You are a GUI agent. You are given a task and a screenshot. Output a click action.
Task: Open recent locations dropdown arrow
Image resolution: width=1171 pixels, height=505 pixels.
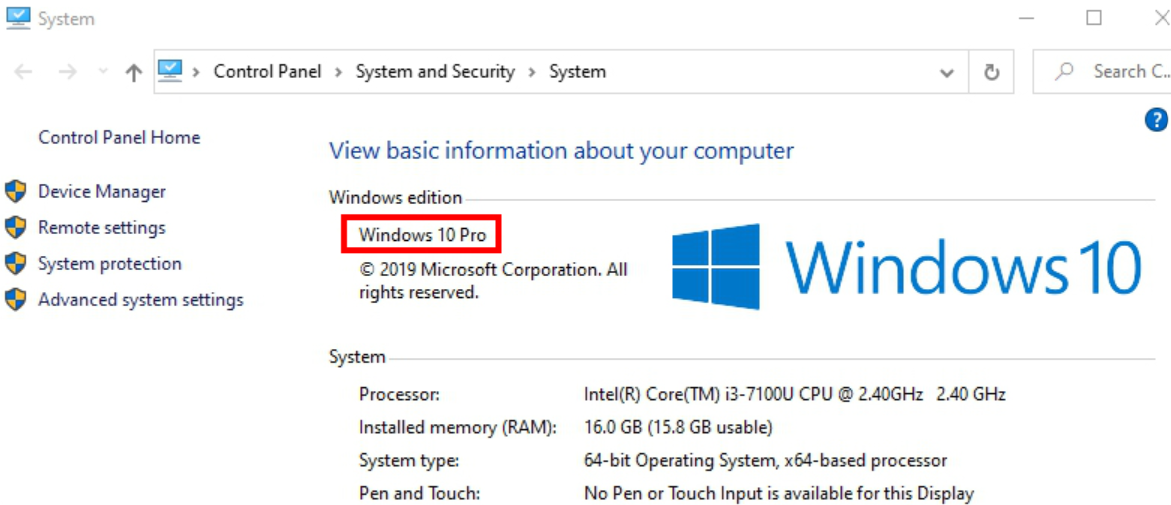(x=104, y=72)
